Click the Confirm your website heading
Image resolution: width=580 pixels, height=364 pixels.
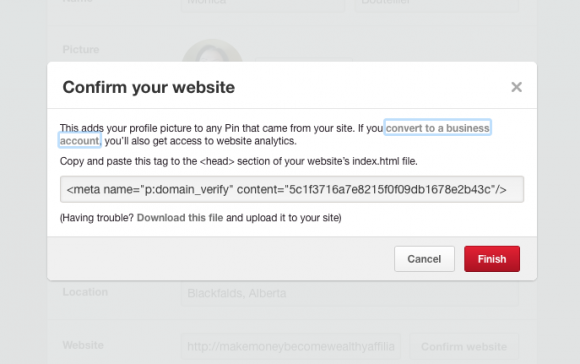point(149,87)
